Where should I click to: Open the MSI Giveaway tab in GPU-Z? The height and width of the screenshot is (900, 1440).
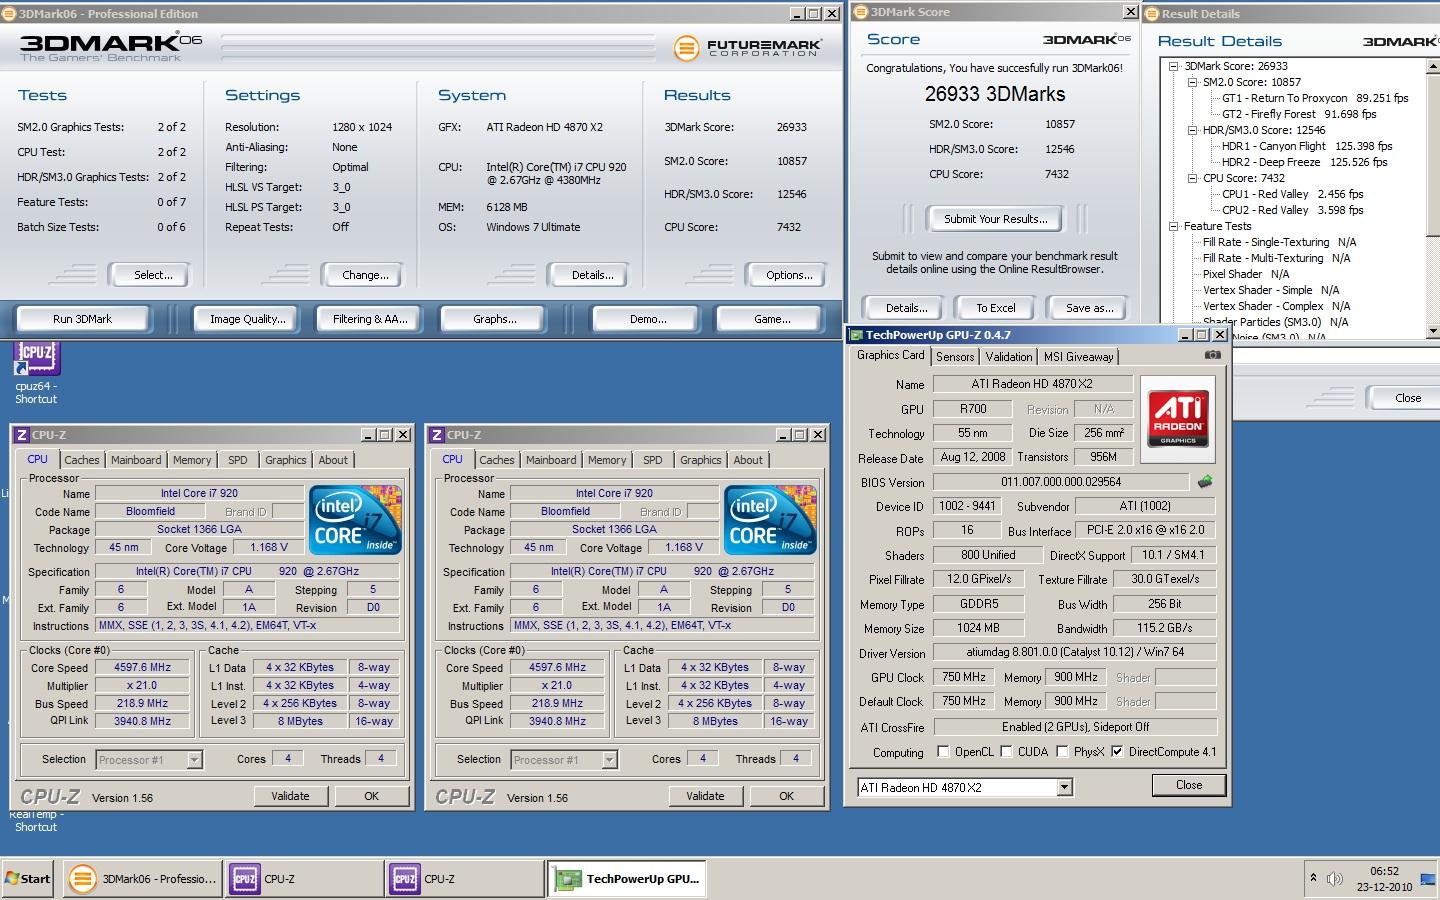[x=1078, y=357]
